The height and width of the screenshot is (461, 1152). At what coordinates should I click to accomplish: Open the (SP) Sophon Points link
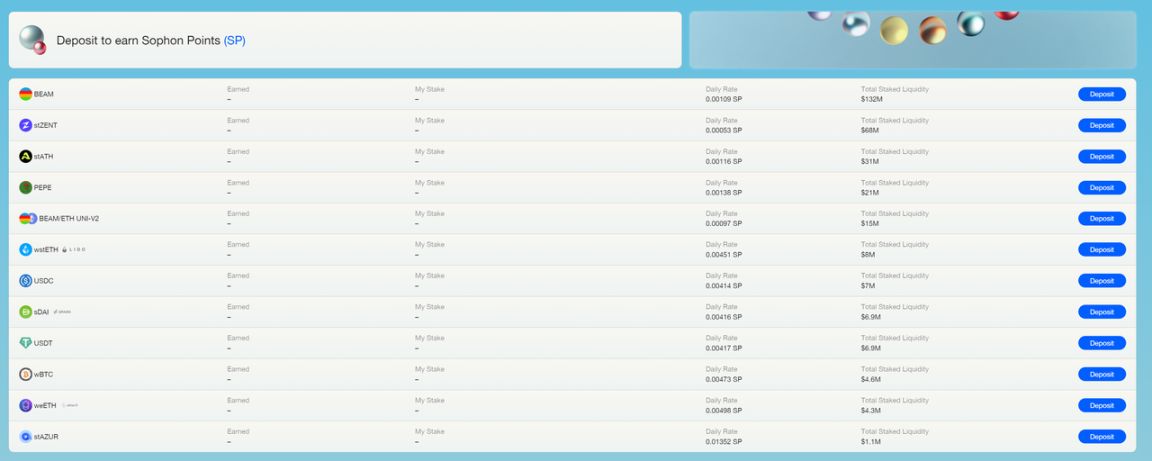click(234, 41)
